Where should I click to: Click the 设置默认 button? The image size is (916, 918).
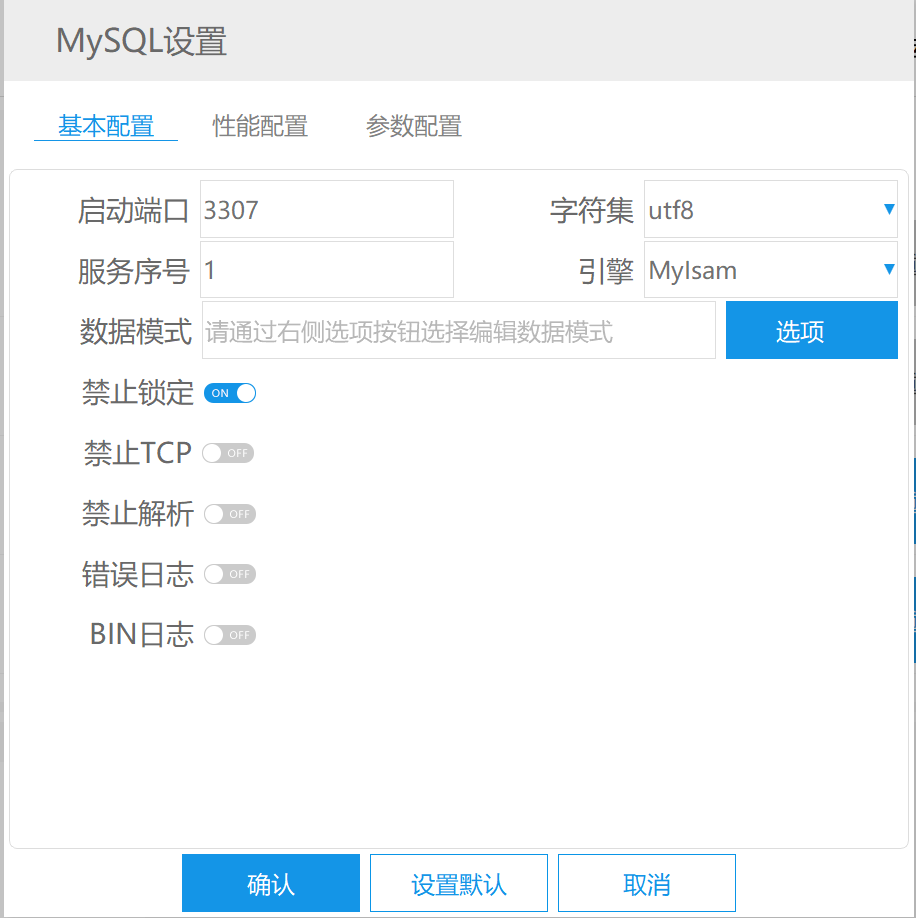(459, 883)
